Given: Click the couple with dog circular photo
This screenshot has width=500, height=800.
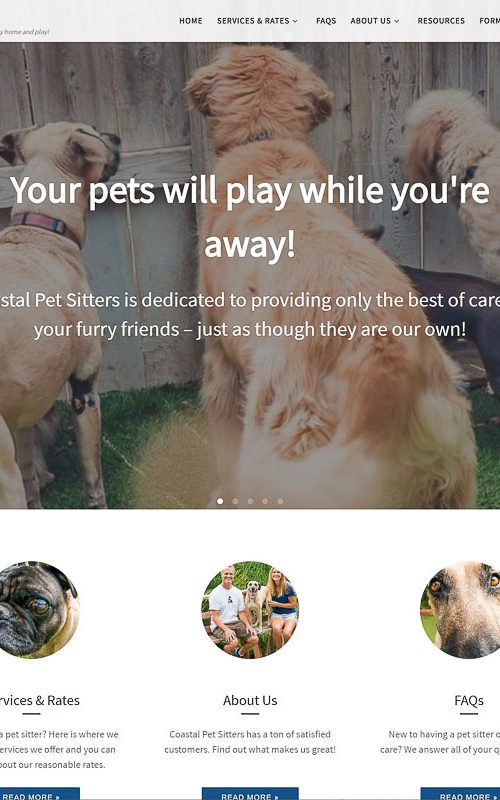Looking at the screenshot, I should [x=250, y=610].
